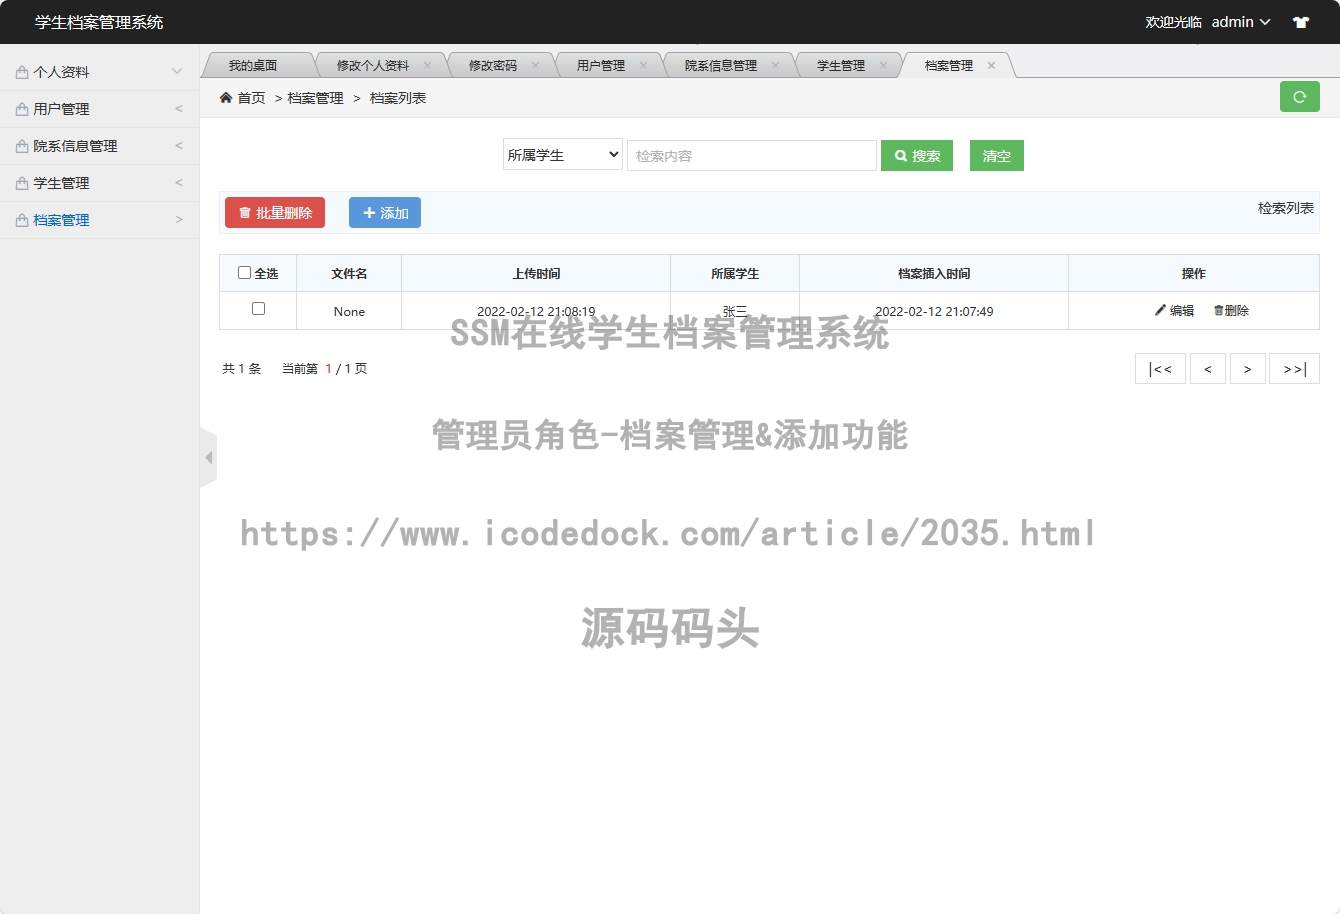Click the green refresh icon button
Image resolution: width=1340 pixels, height=914 pixels.
pyautogui.click(x=1299, y=97)
